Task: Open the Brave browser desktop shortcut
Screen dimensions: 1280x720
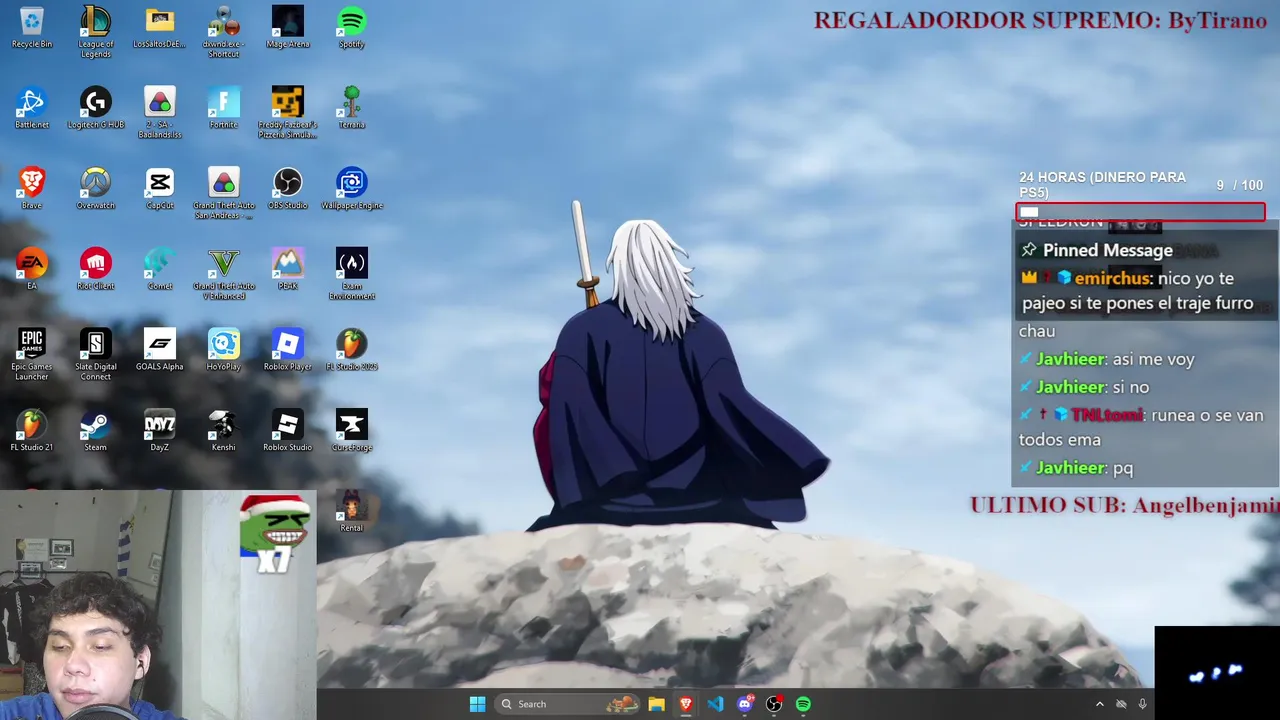Action: (32, 189)
